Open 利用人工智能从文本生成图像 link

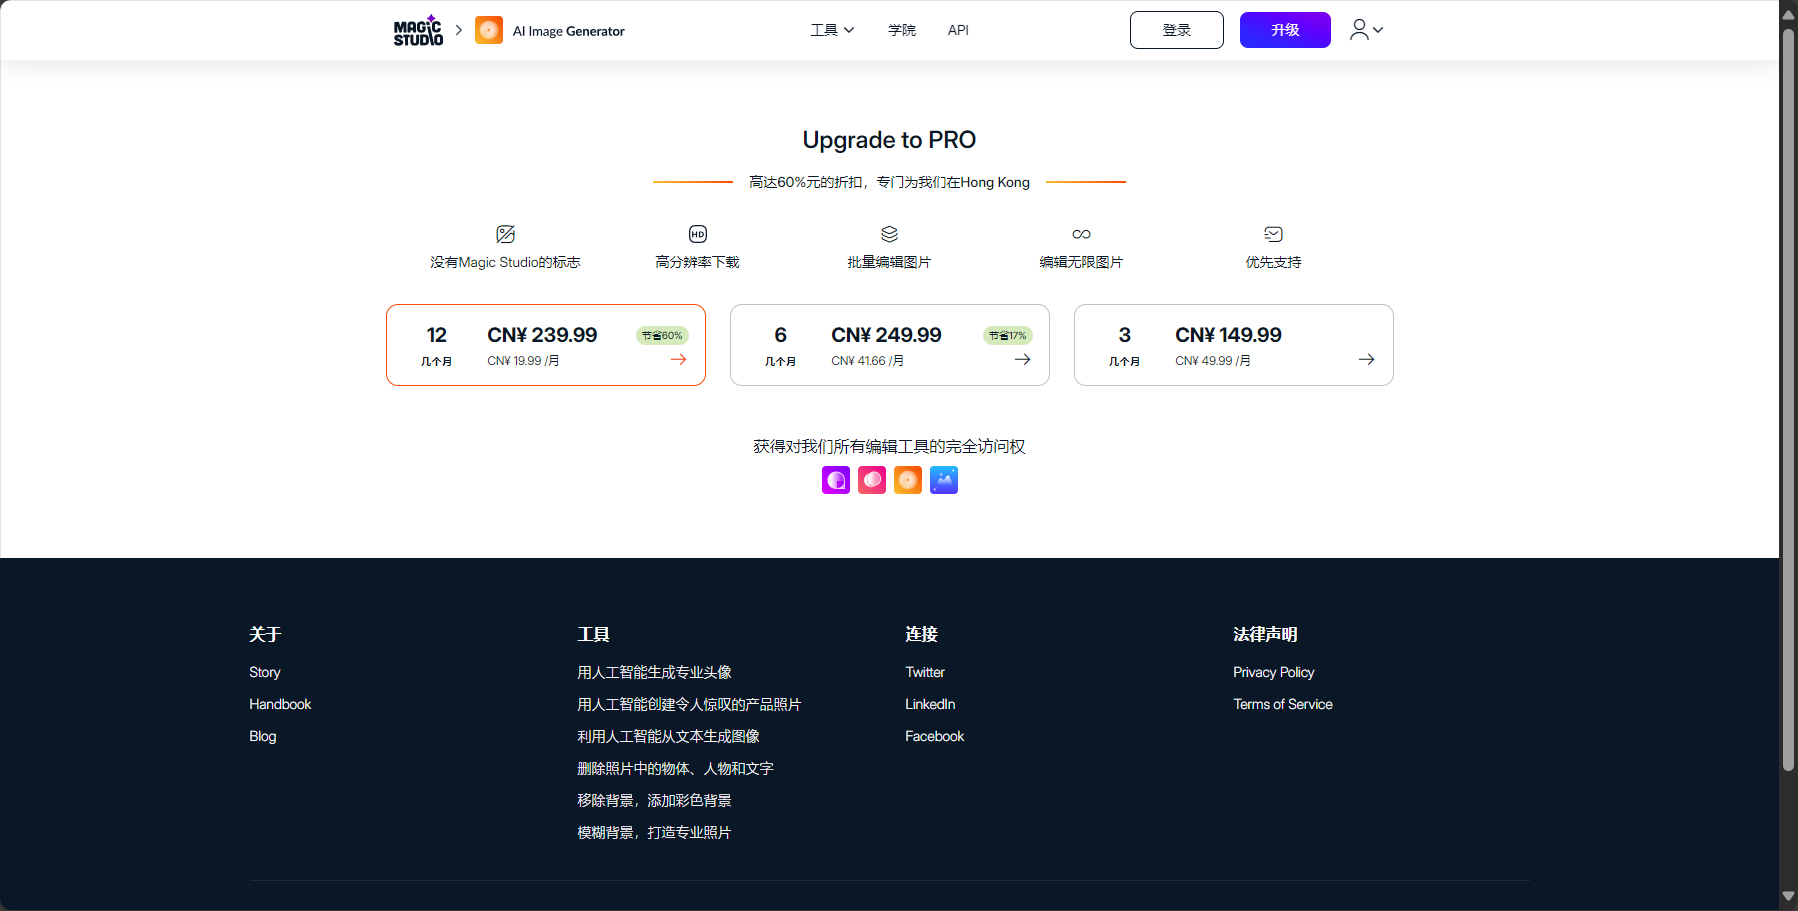pyautogui.click(x=668, y=736)
